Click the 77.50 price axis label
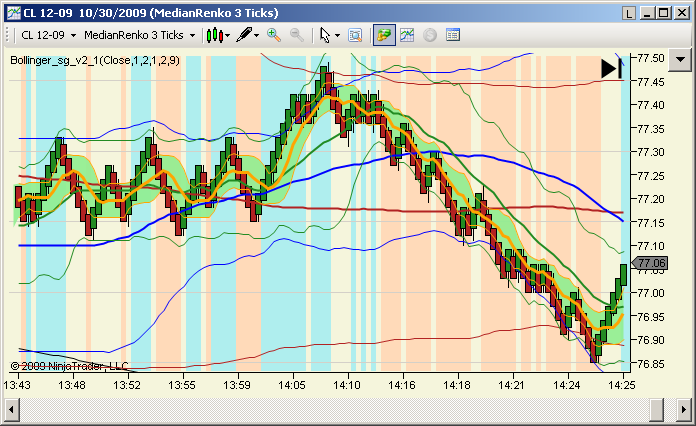The height and width of the screenshot is (426, 696). 651,58
